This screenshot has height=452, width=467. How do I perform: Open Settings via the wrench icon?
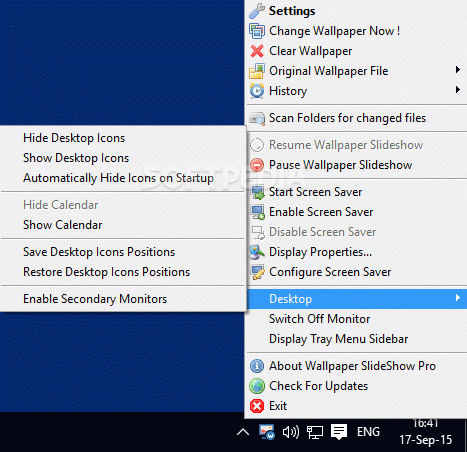coord(257,11)
